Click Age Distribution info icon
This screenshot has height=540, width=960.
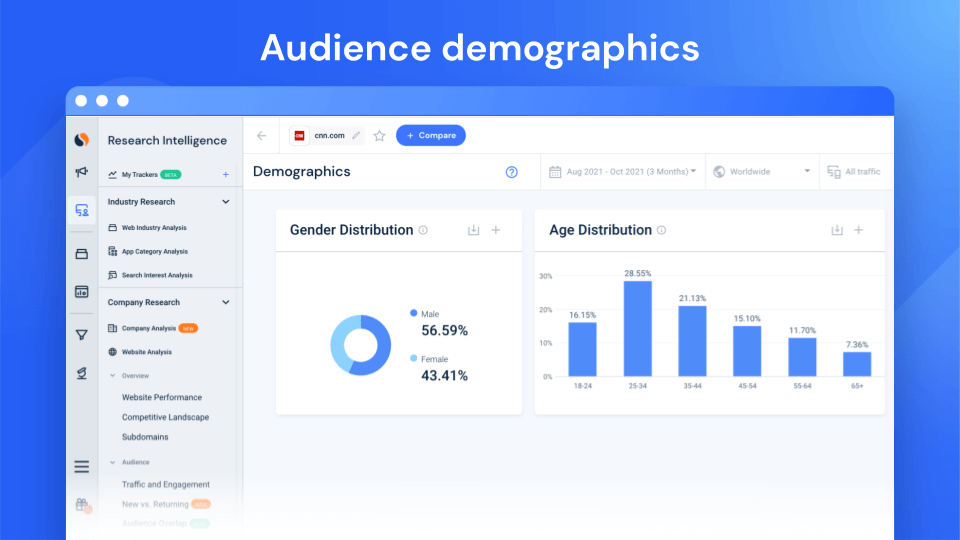tap(661, 230)
